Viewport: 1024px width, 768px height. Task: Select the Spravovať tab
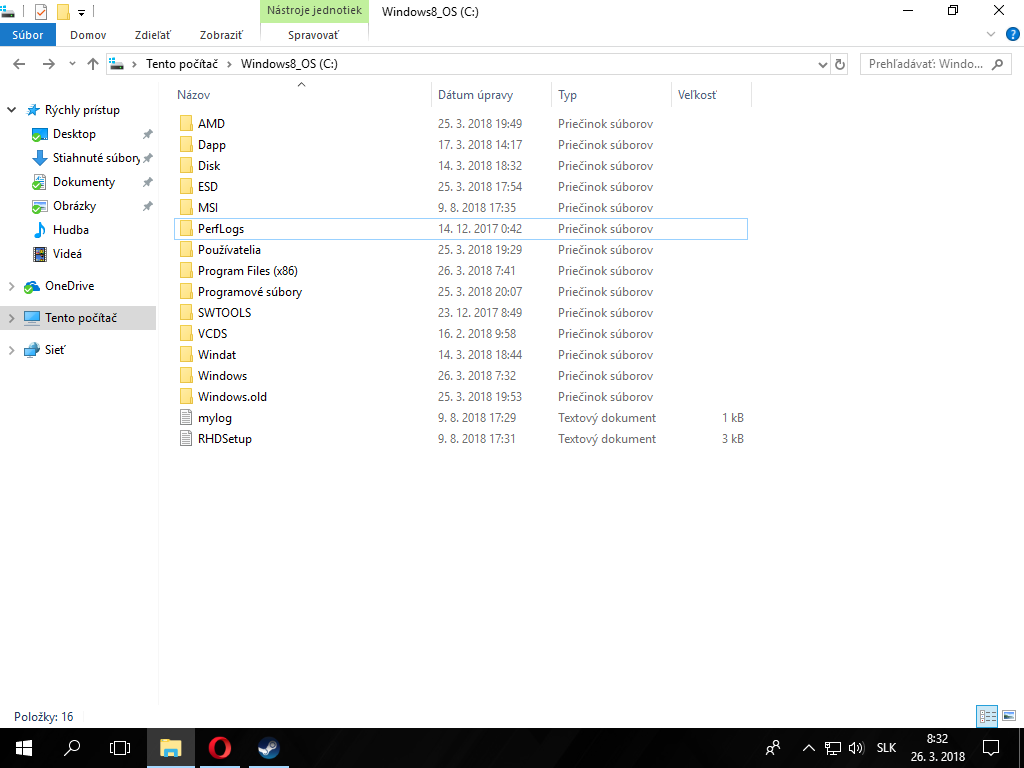tap(313, 35)
